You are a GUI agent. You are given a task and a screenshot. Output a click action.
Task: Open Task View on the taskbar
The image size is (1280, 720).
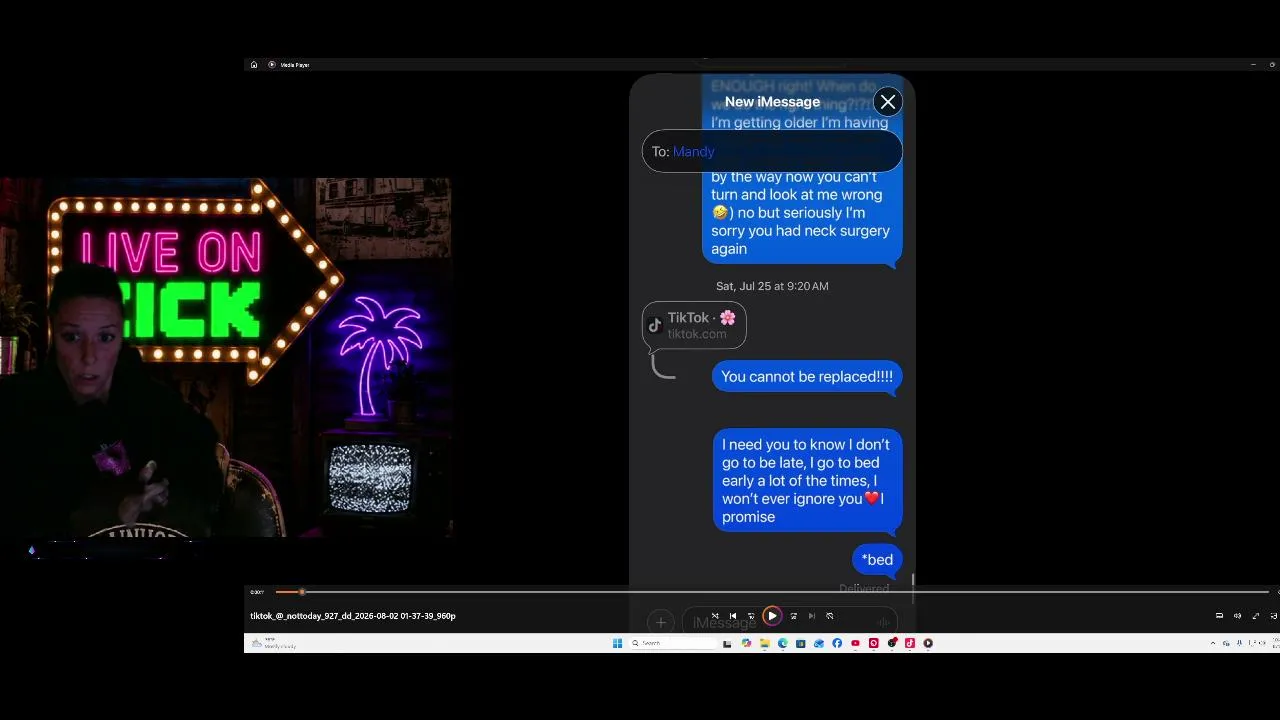727,643
